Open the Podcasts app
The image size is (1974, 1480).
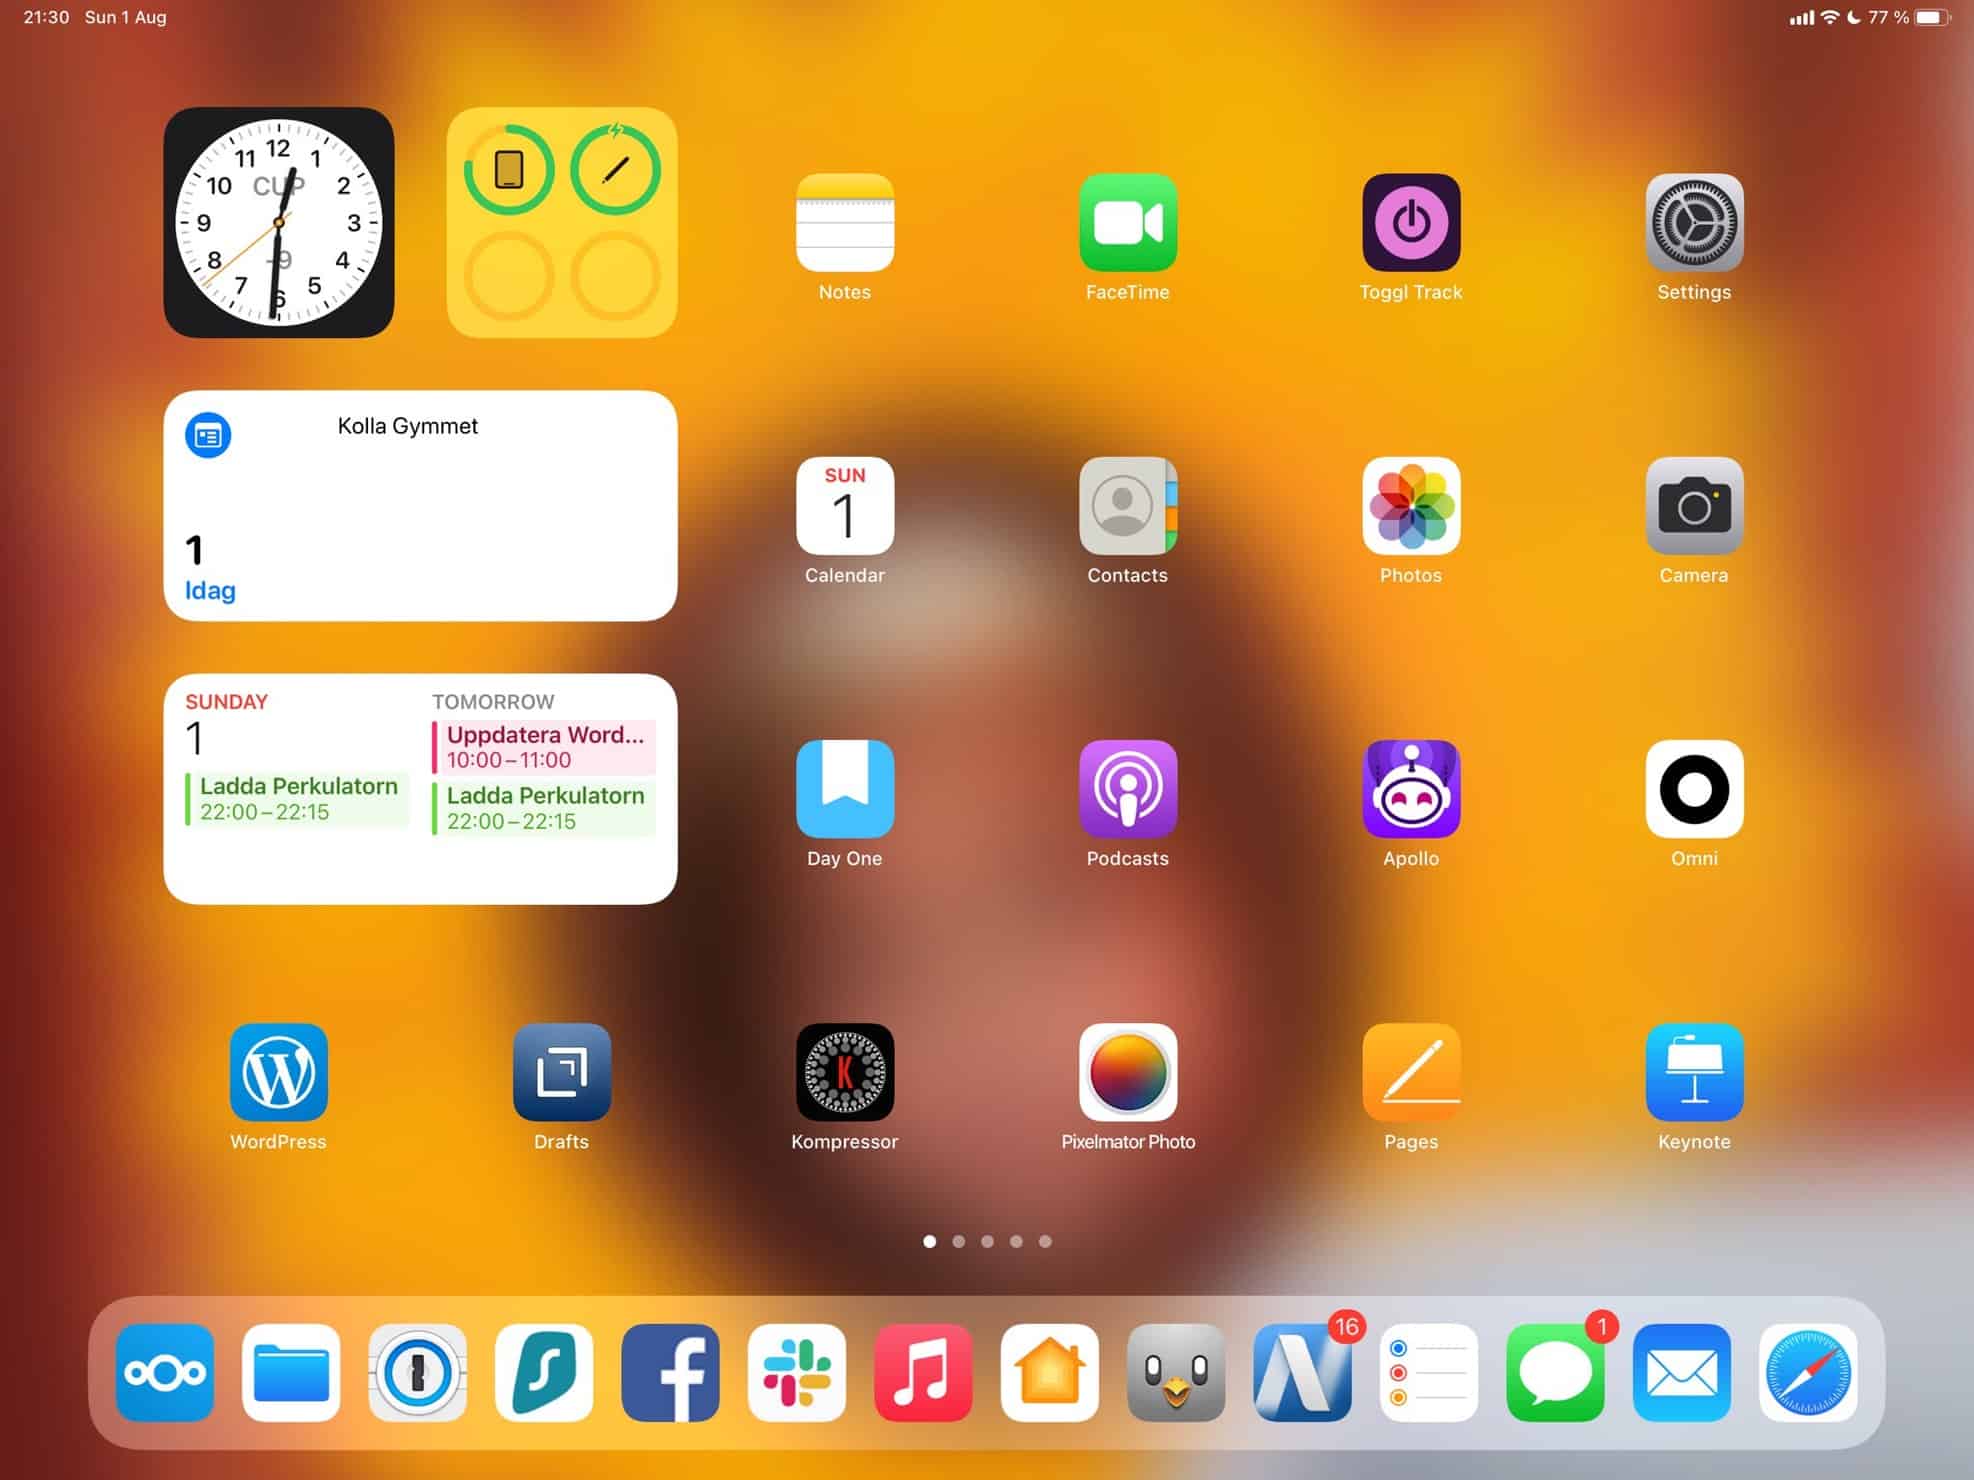pyautogui.click(x=1128, y=789)
